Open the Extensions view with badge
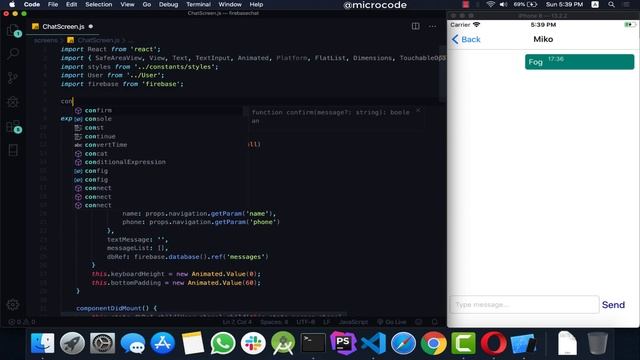The image size is (640, 360). click(13, 127)
